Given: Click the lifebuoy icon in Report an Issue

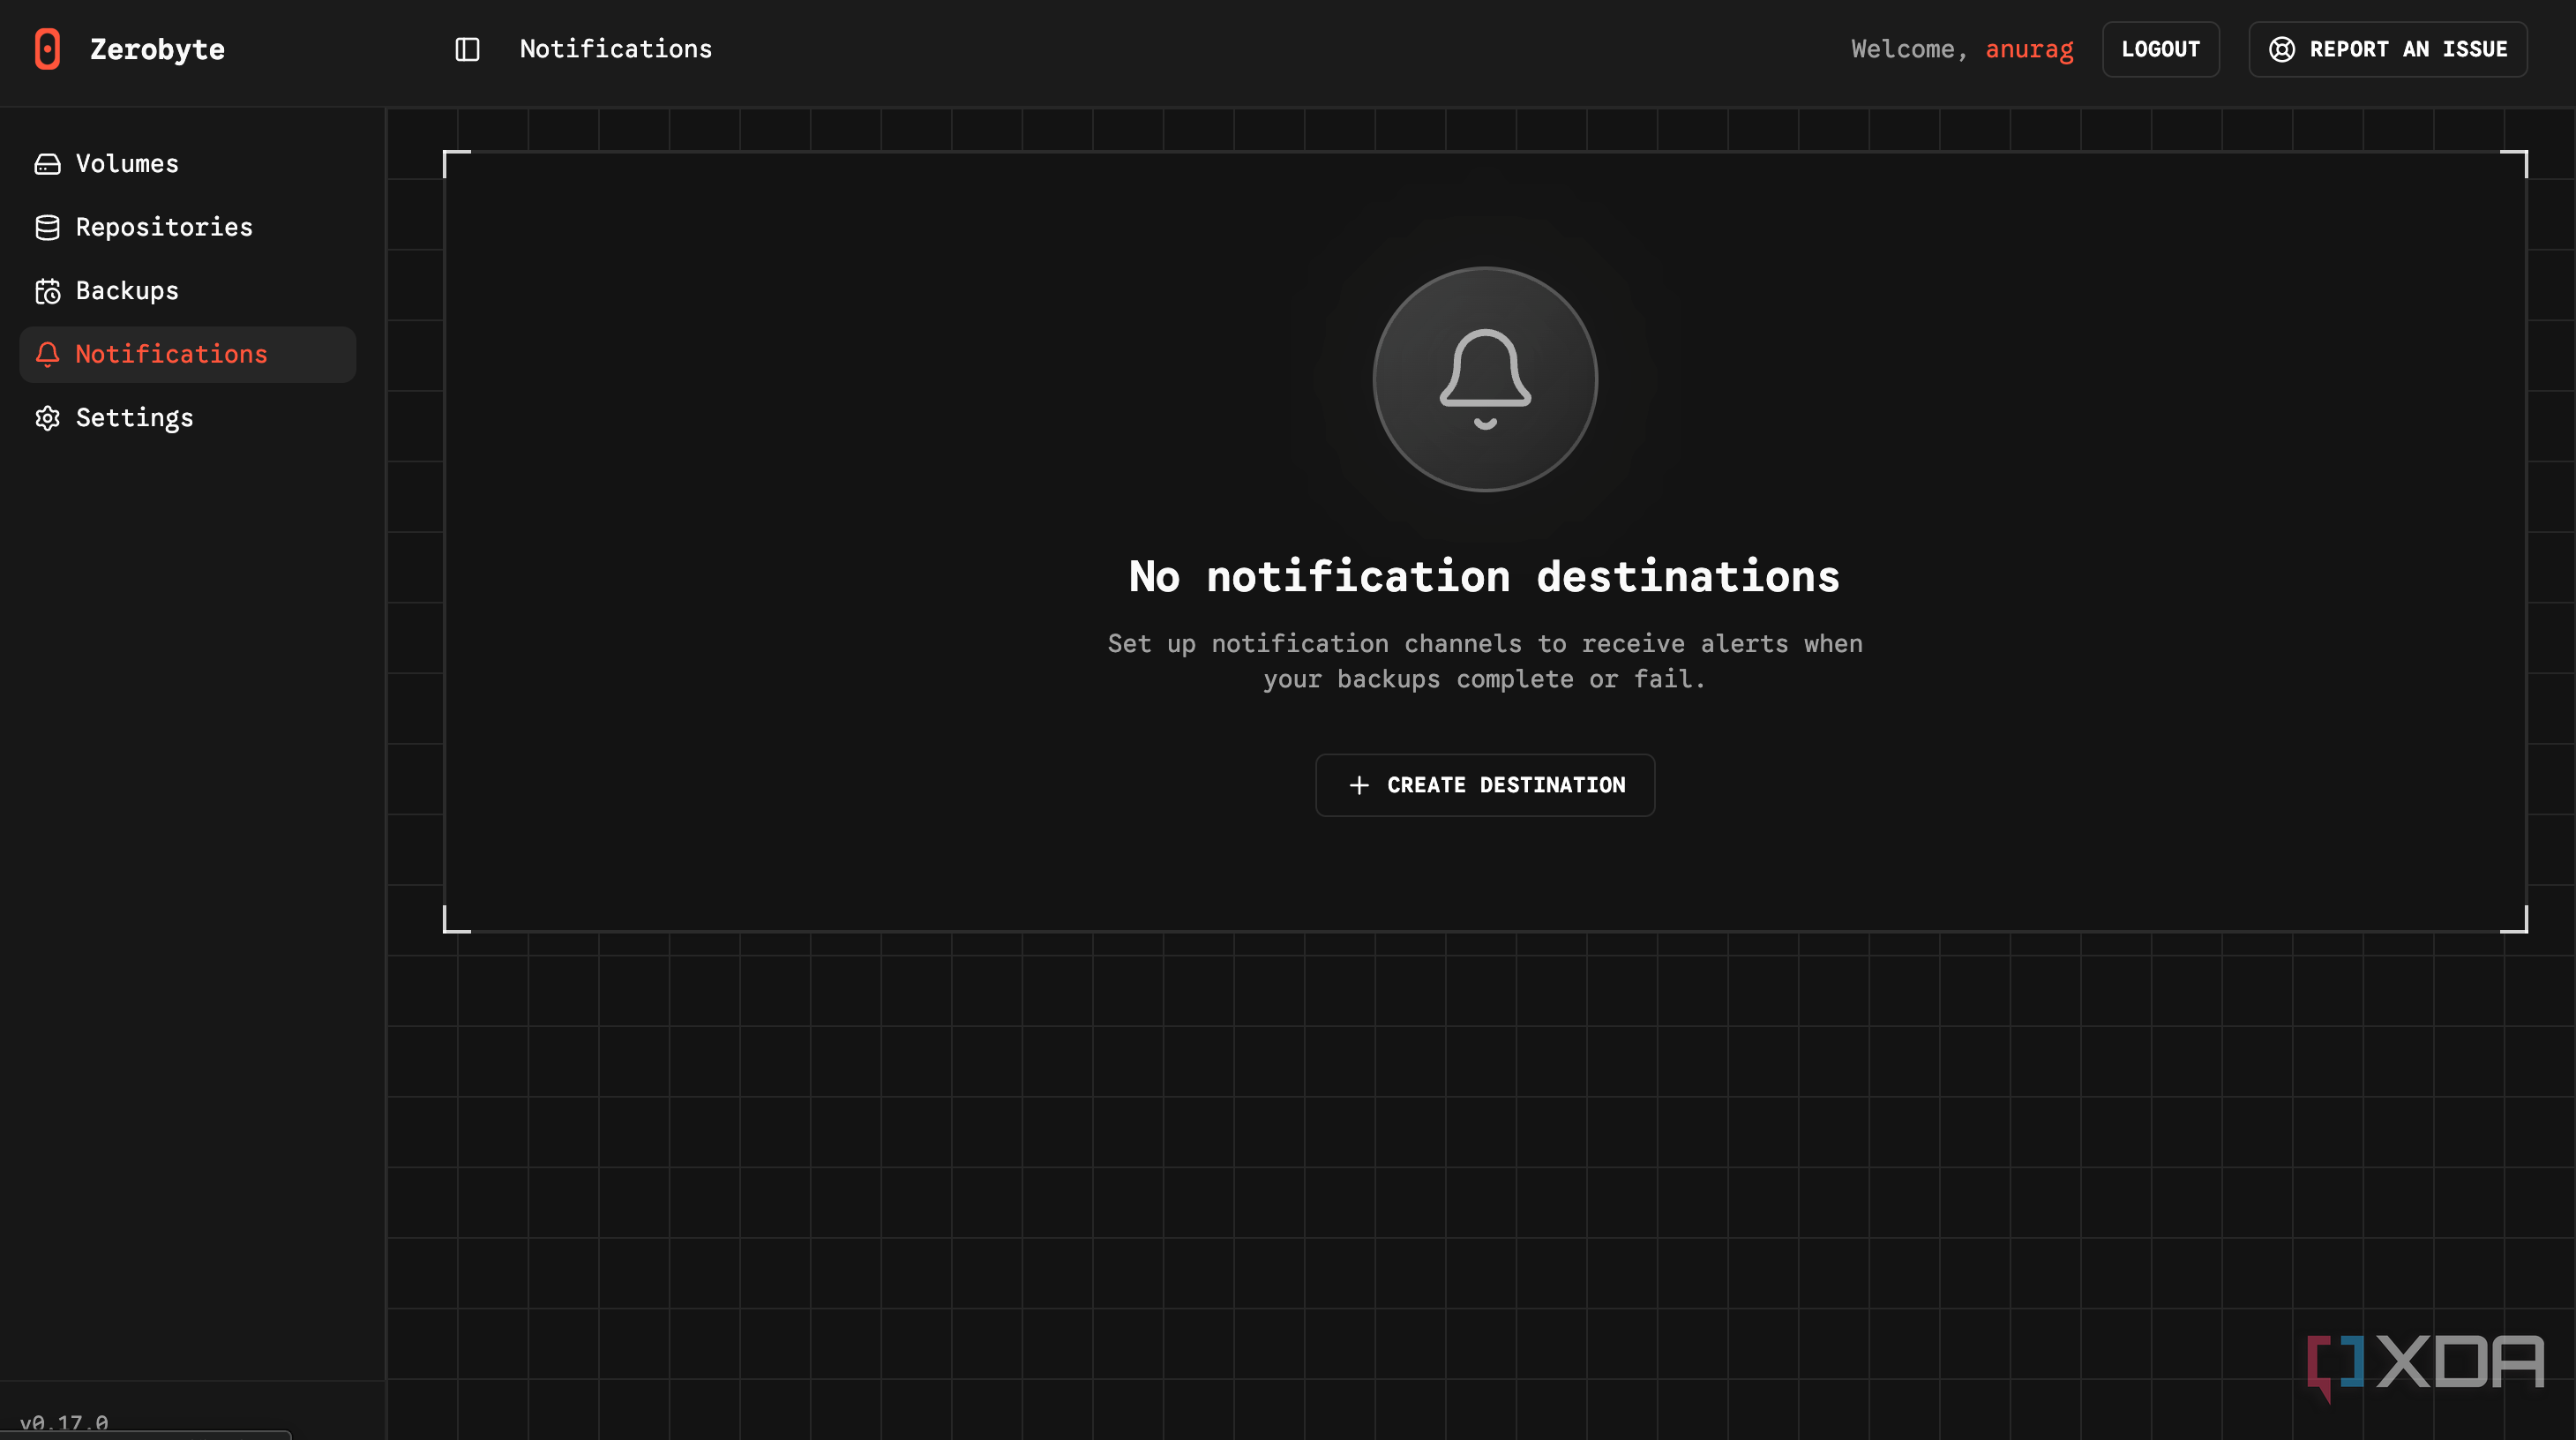Looking at the screenshot, I should point(2281,49).
